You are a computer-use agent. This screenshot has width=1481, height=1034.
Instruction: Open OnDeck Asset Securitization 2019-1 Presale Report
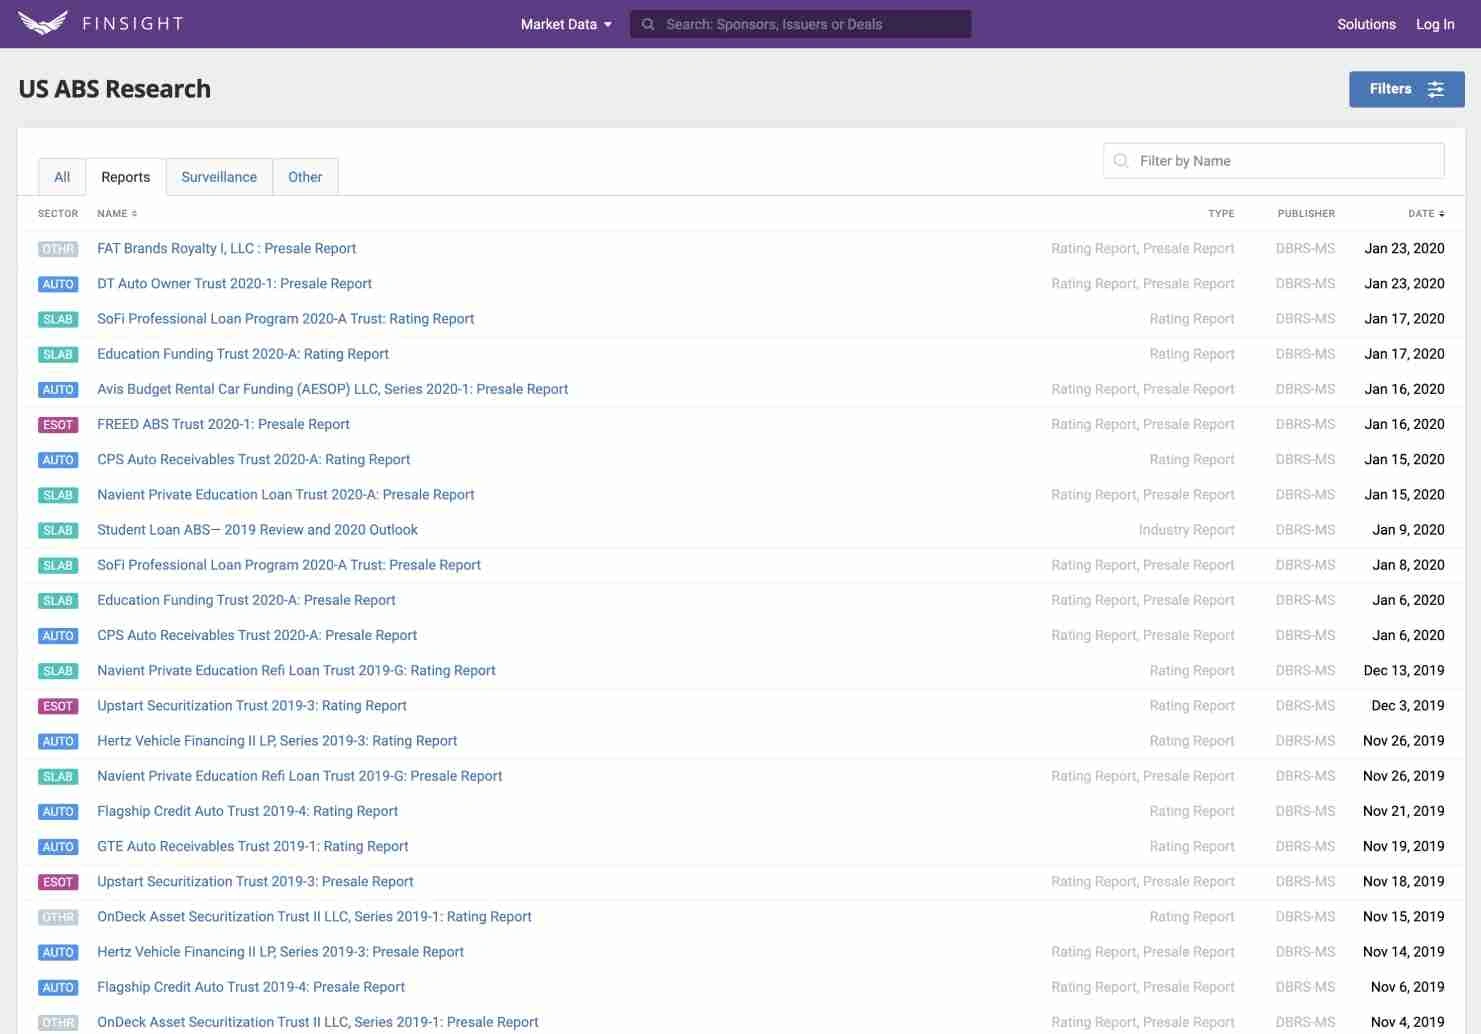(317, 1022)
